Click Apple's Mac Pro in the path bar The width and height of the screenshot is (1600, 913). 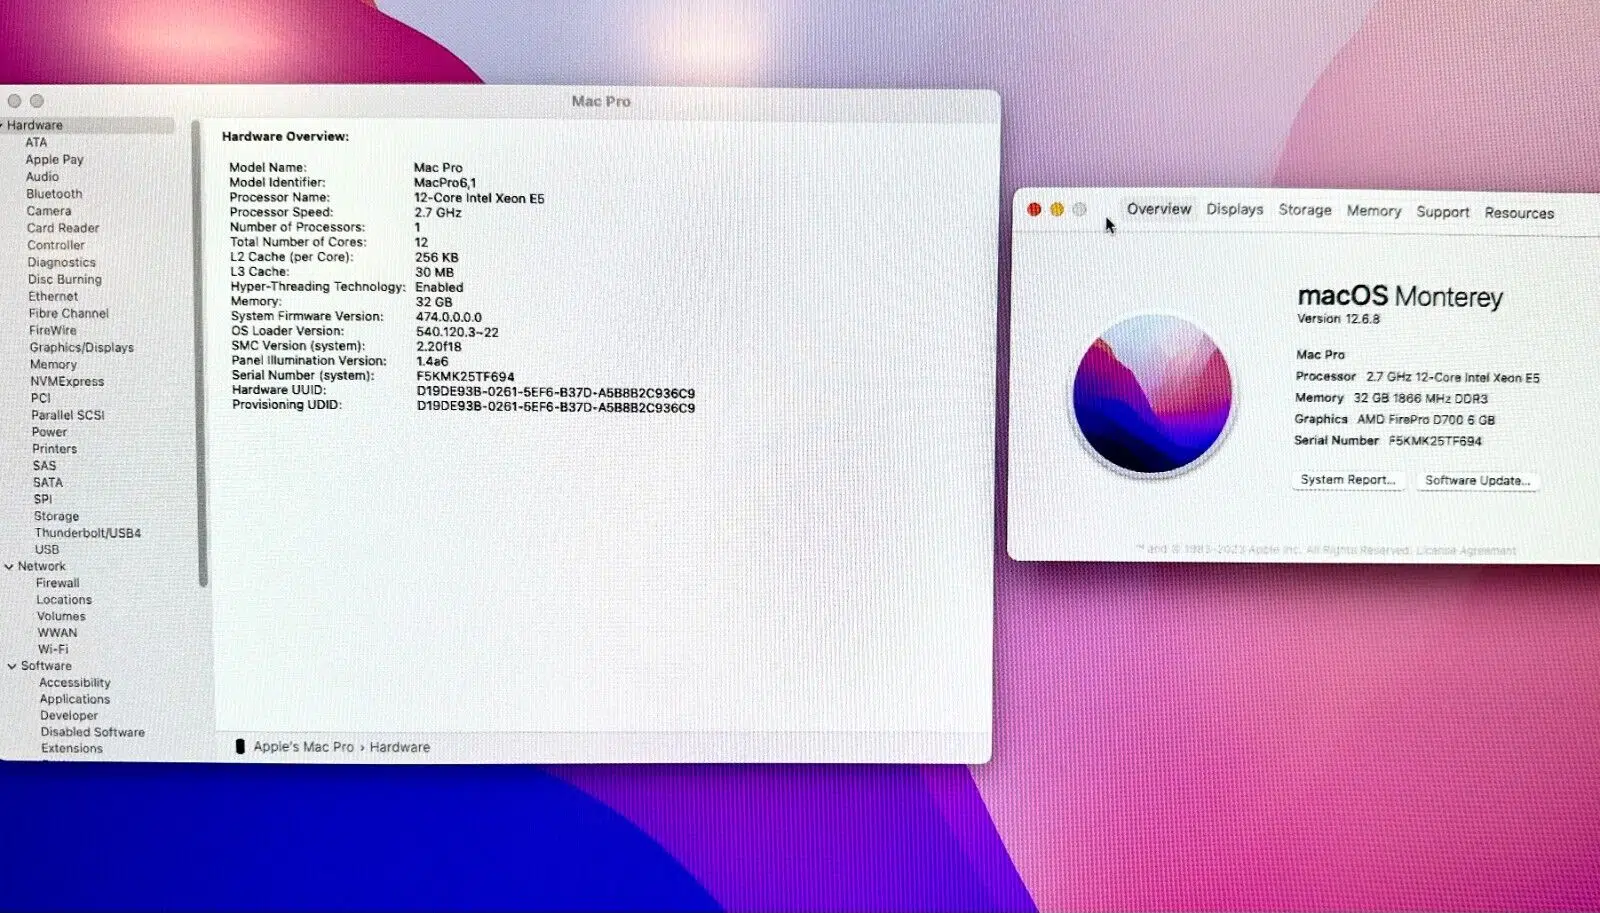(304, 747)
